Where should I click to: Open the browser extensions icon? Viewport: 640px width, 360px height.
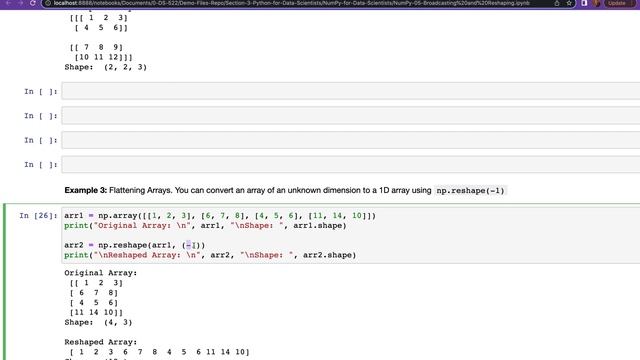coord(584,3)
